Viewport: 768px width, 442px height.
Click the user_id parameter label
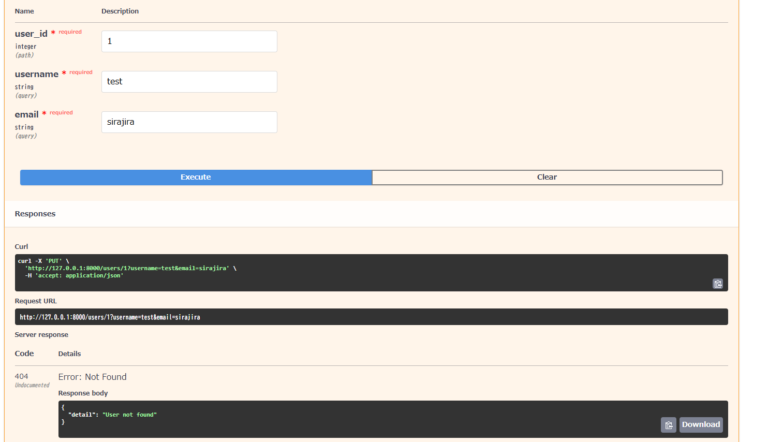[x=31, y=34]
